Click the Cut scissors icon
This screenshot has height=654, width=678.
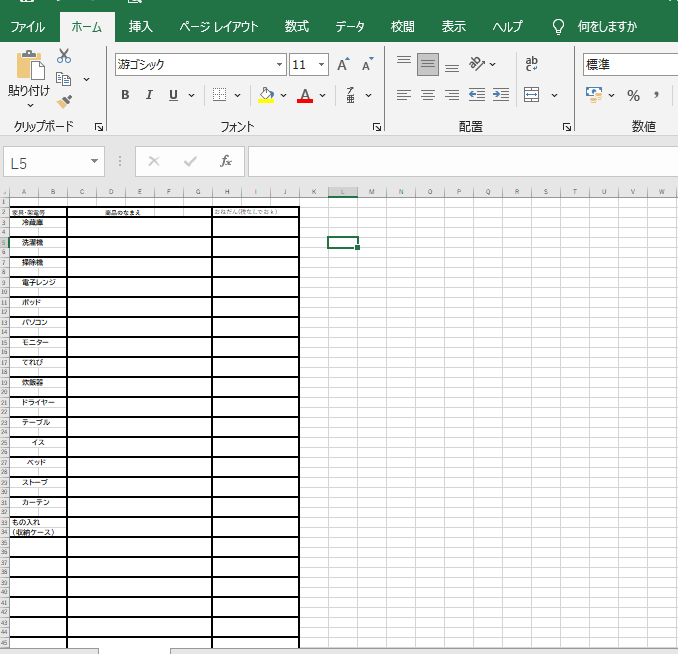pyautogui.click(x=64, y=56)
